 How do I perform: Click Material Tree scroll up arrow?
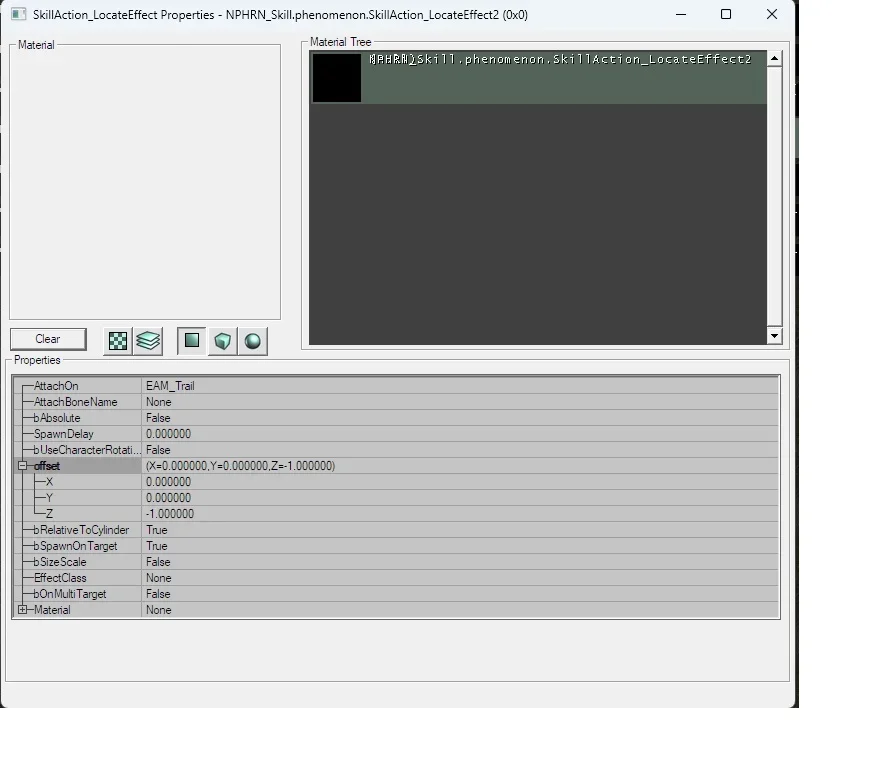click(x=774, y=59)
